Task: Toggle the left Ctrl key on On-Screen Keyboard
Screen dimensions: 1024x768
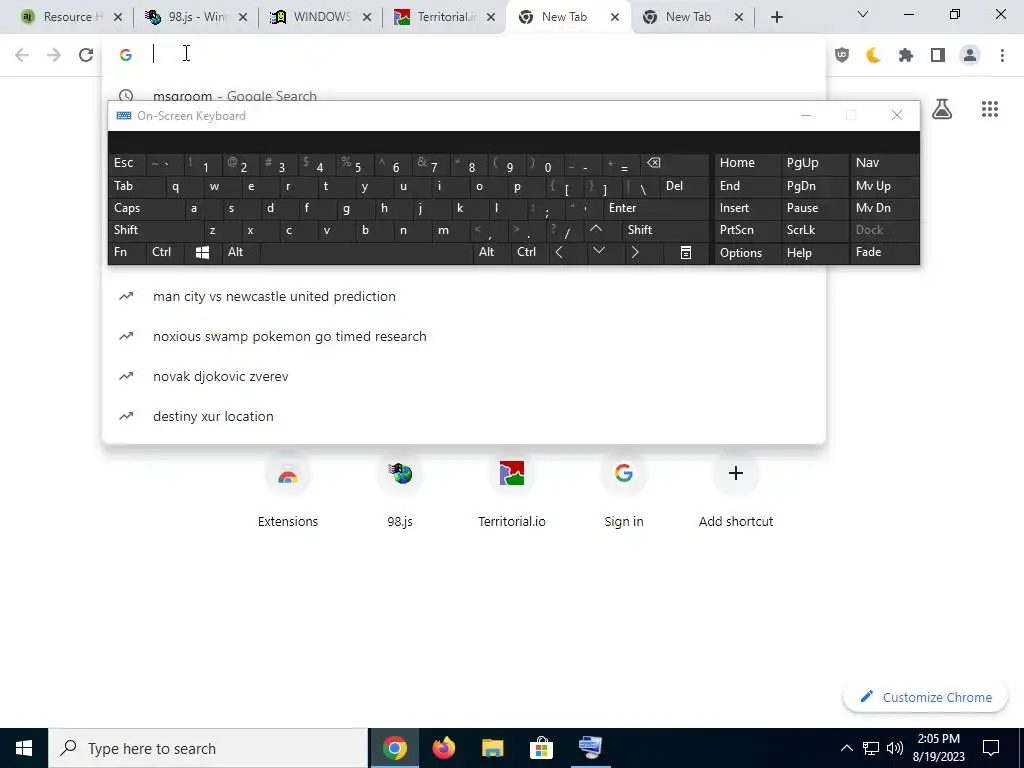Action: click(164, 253)
